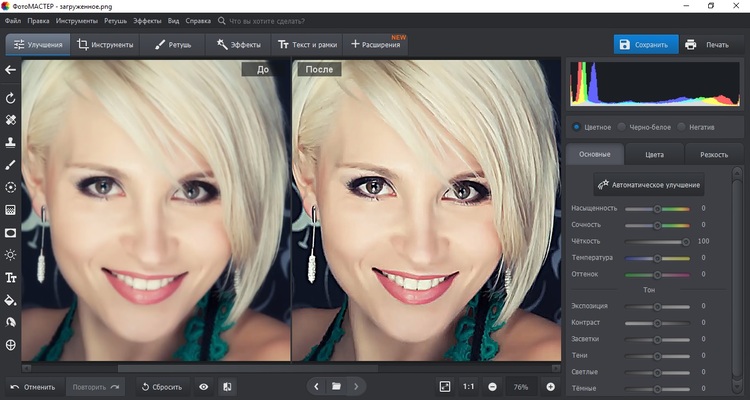Open the Цвета tab in right panel

coord(654,154)
